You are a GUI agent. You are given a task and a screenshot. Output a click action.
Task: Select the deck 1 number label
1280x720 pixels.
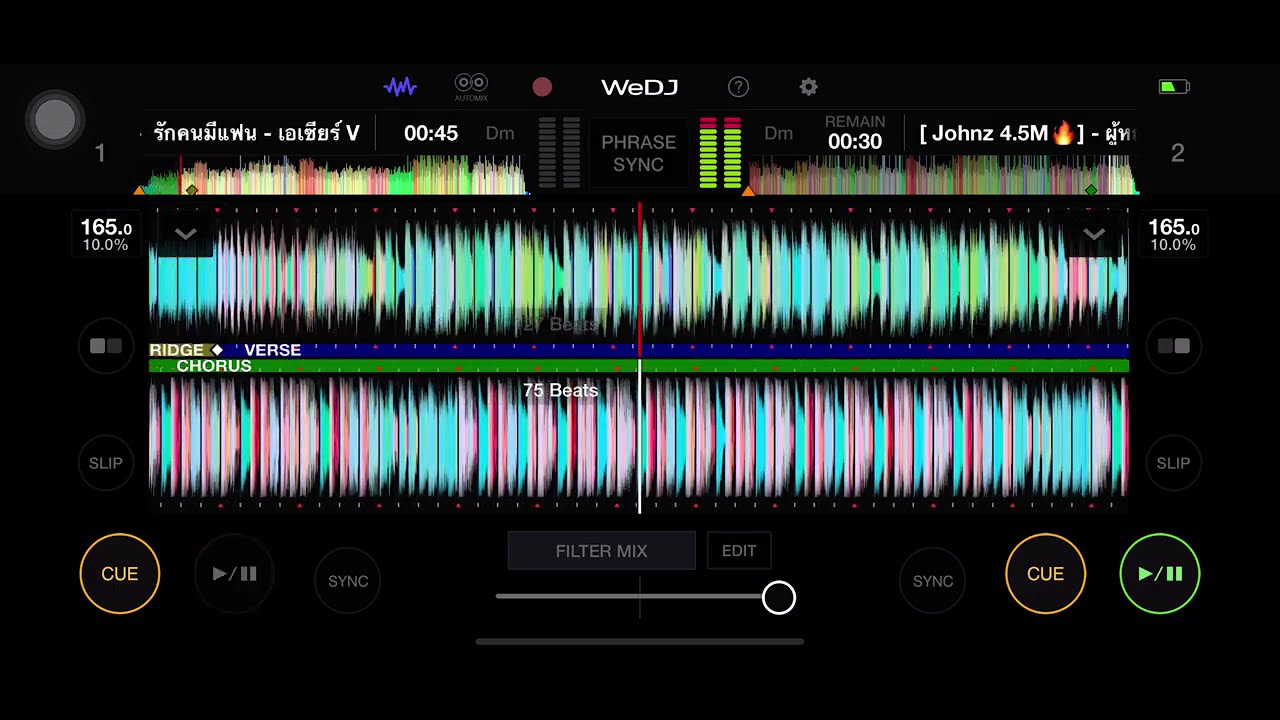100,153
